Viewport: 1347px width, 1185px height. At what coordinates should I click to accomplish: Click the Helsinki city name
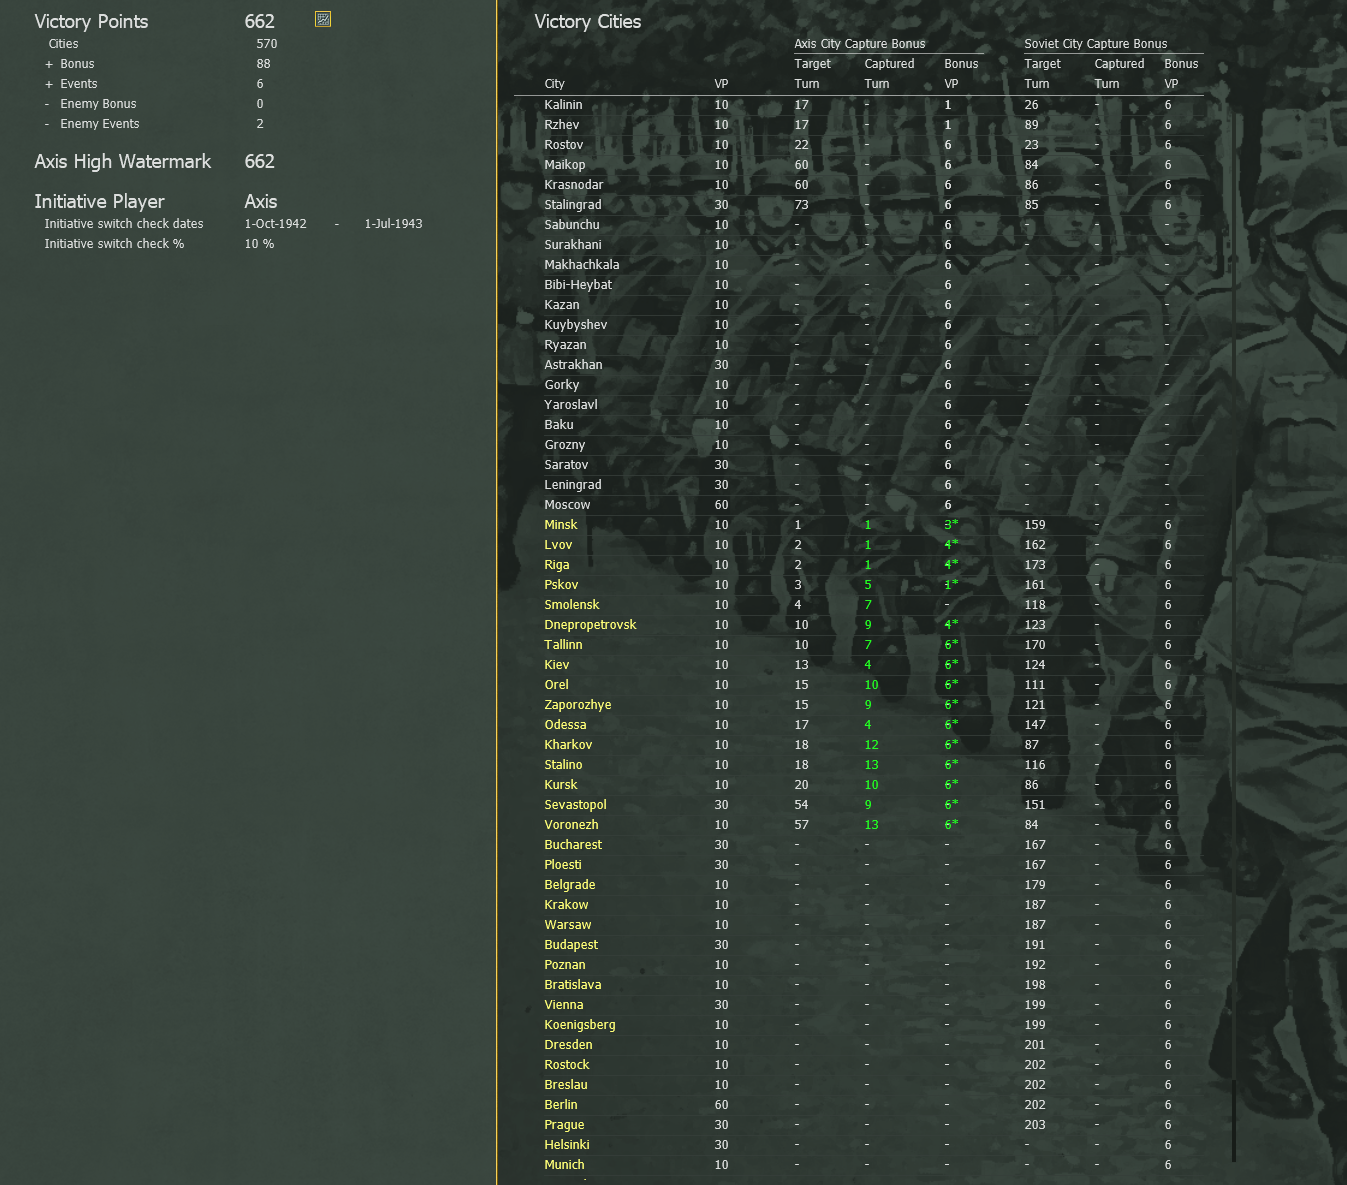tap(567, 1145)
